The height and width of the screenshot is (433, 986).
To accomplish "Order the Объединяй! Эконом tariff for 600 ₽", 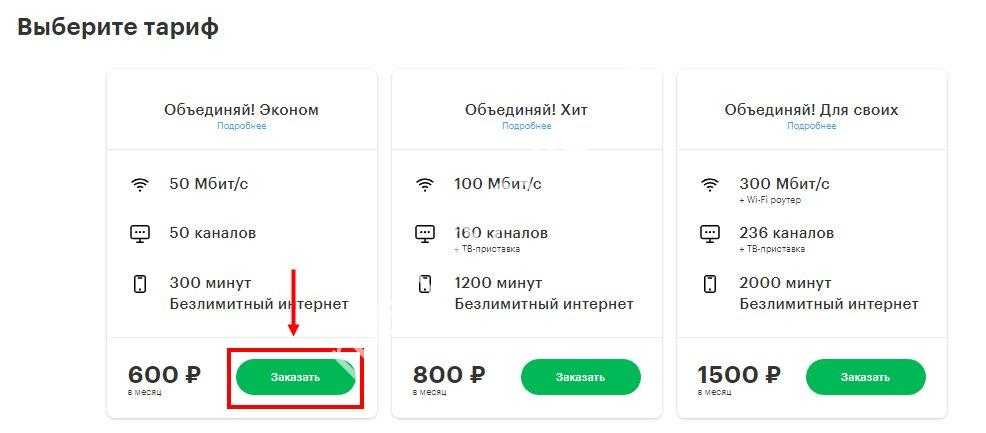I will [x=296, y=377].
